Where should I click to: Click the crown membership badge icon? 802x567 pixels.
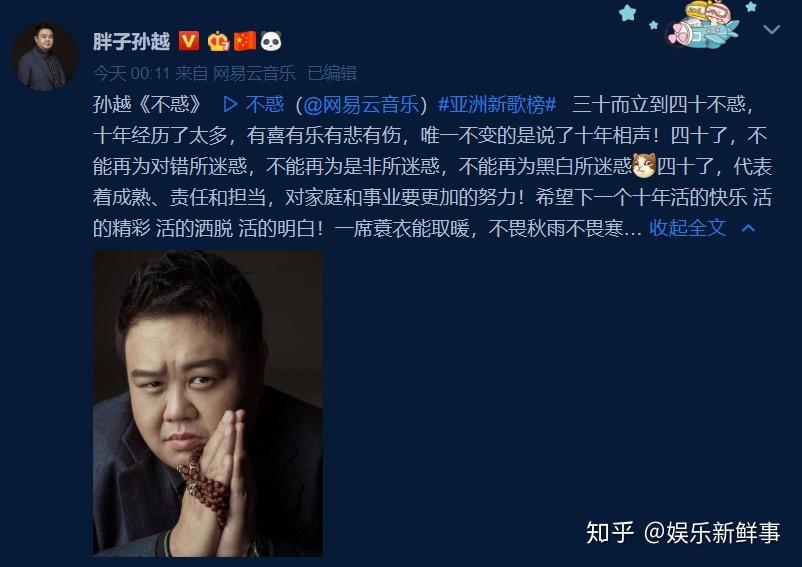point(218,41)
